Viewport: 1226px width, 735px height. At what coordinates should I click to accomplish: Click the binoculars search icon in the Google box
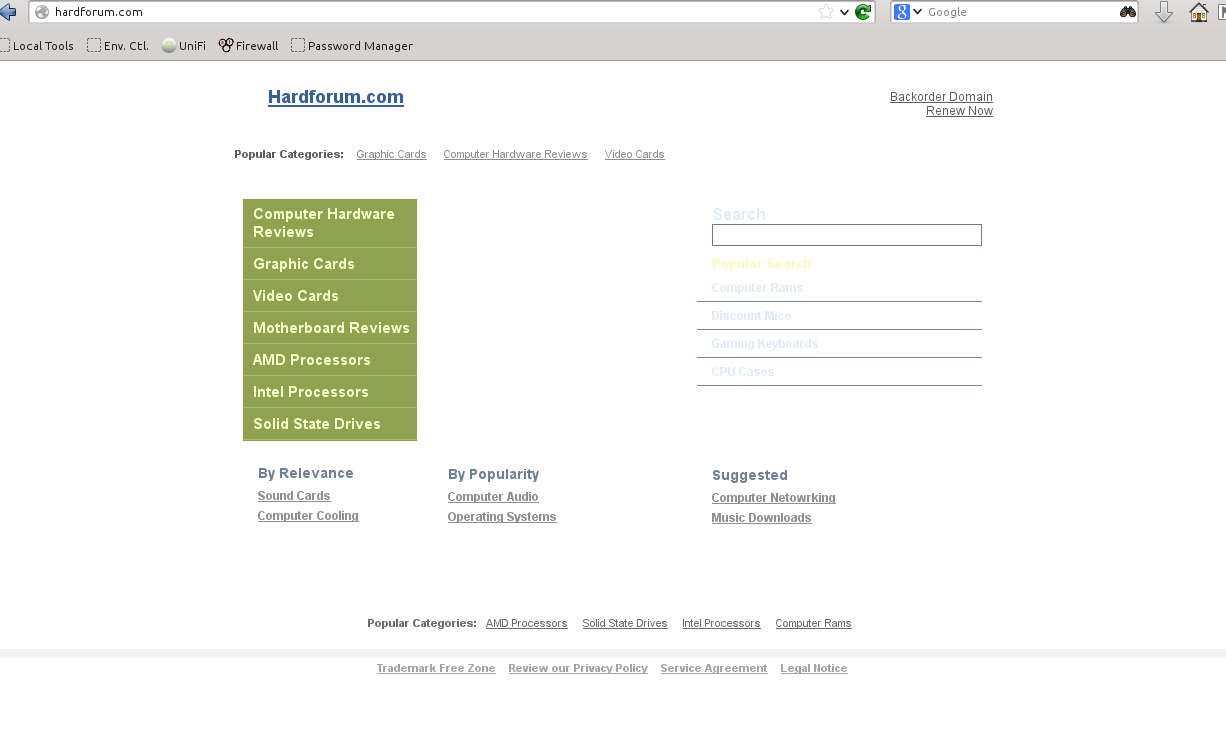tap(1127, 12)
